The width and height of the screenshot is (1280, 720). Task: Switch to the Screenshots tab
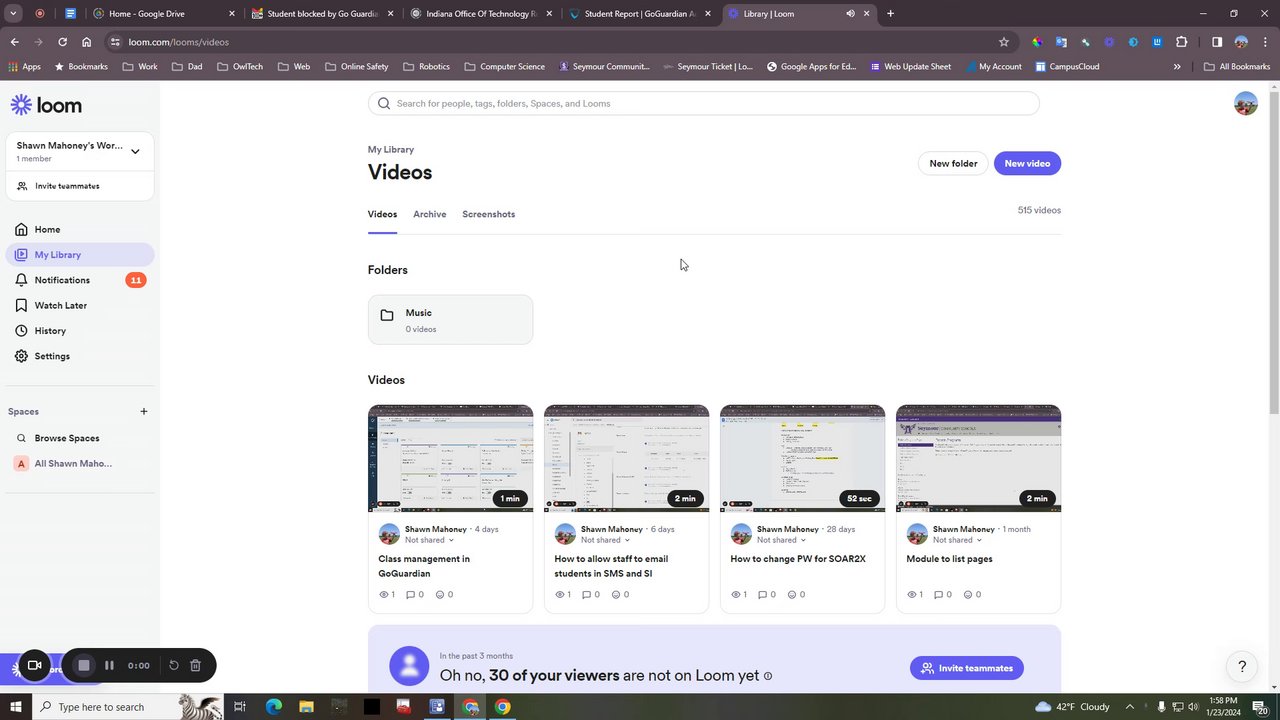489,214
